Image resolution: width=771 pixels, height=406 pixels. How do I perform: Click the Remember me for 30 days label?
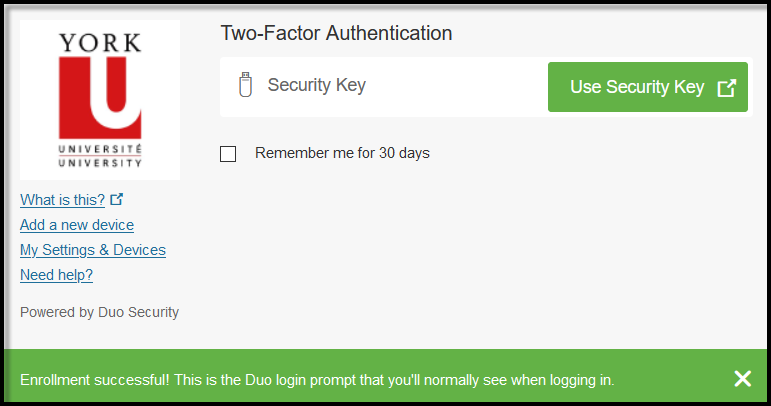tap(342, 153)
